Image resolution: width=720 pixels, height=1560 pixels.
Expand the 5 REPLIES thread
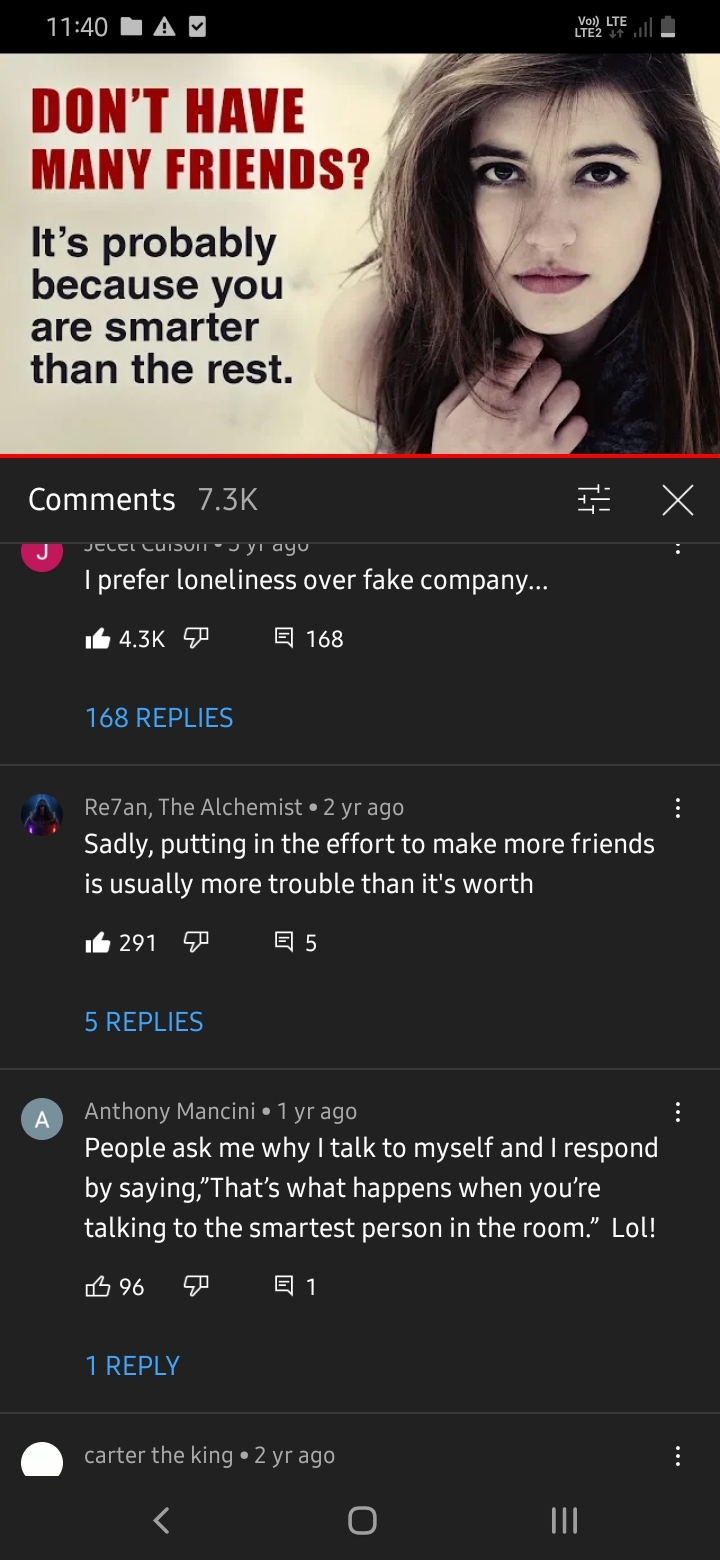(144, 1021)
